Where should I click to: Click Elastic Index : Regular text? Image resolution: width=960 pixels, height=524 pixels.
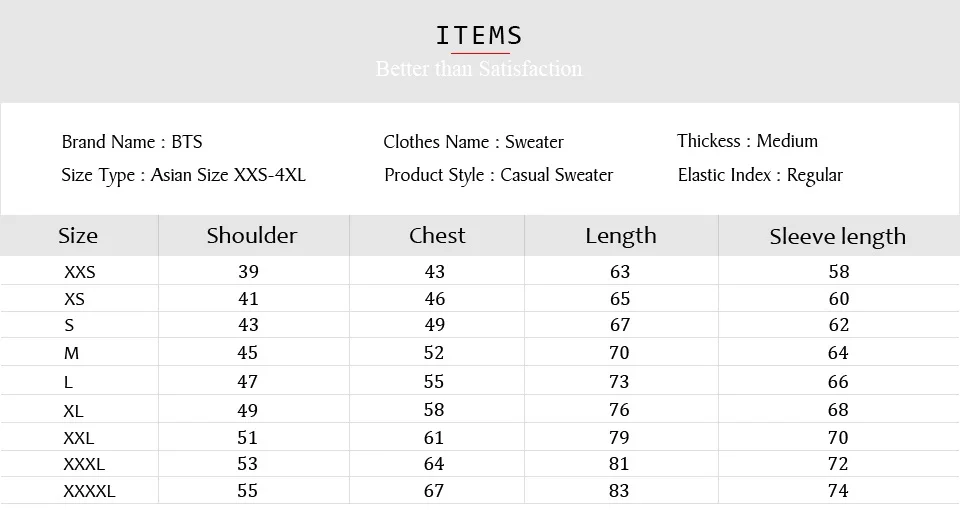(760, 176)
